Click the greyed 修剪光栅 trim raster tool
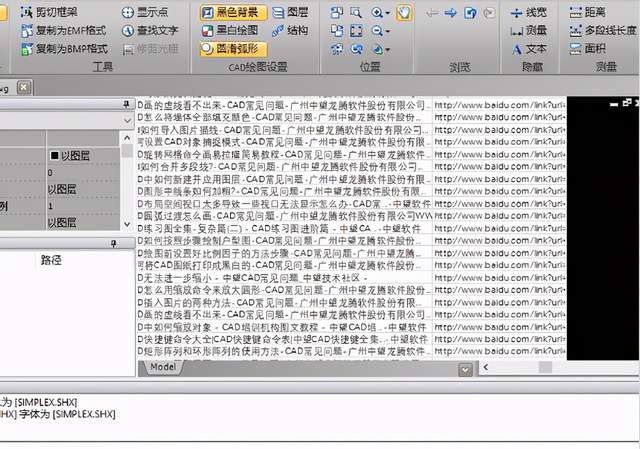 tap(151, 49)
